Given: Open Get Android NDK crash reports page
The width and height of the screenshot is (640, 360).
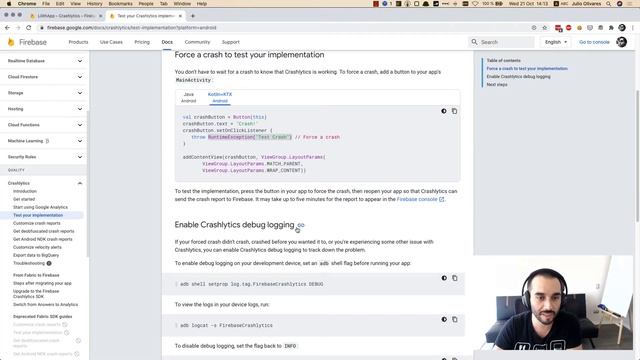Looking at the screenshot, I should pyautogui.click(x=43, y=239).
